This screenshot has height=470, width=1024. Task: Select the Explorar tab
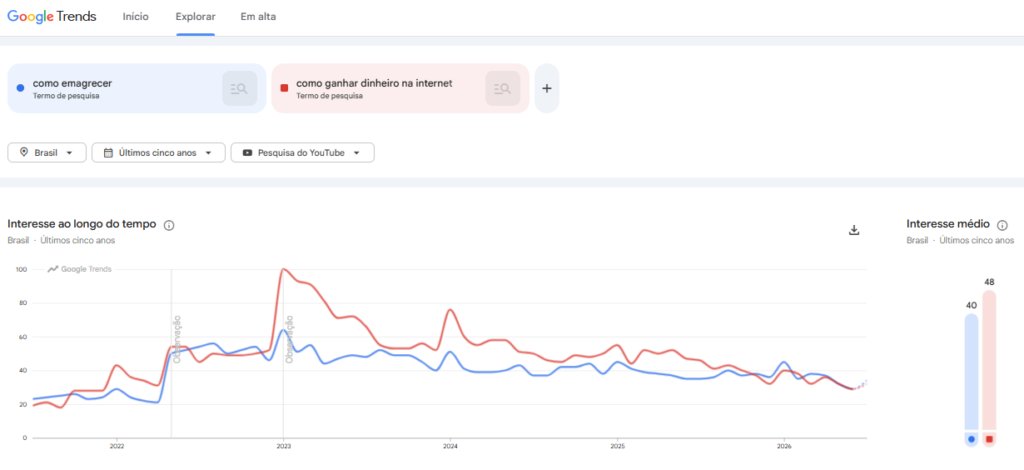click(195, 17)
